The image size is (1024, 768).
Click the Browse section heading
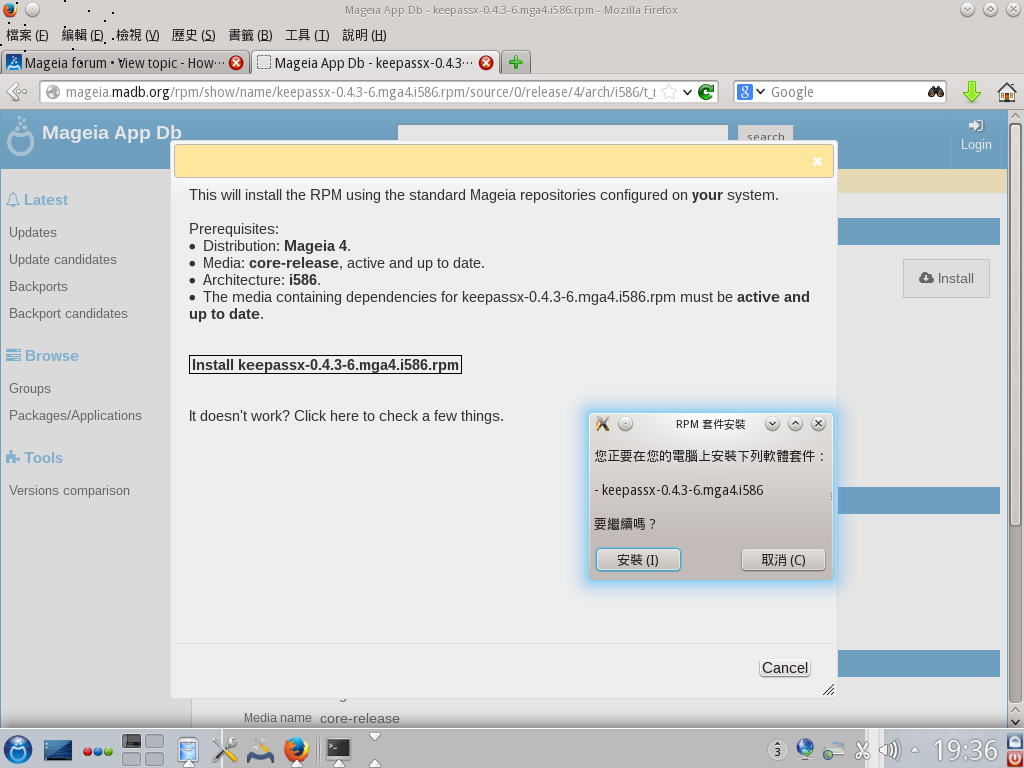42,356
